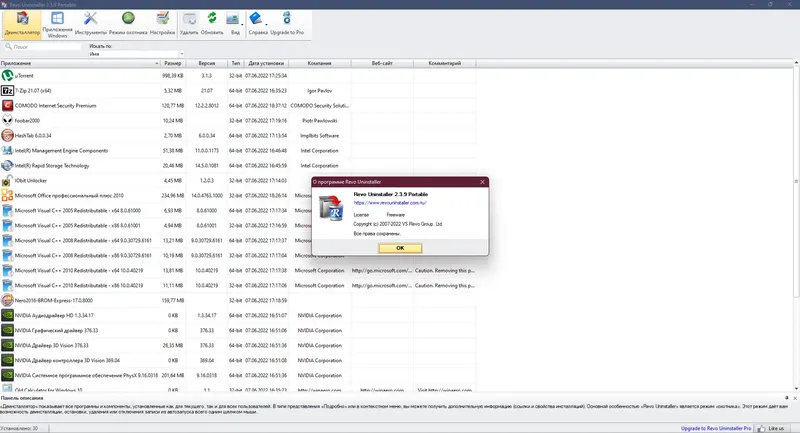Select the µTorrent icon in the list

[x=7, y=75]
